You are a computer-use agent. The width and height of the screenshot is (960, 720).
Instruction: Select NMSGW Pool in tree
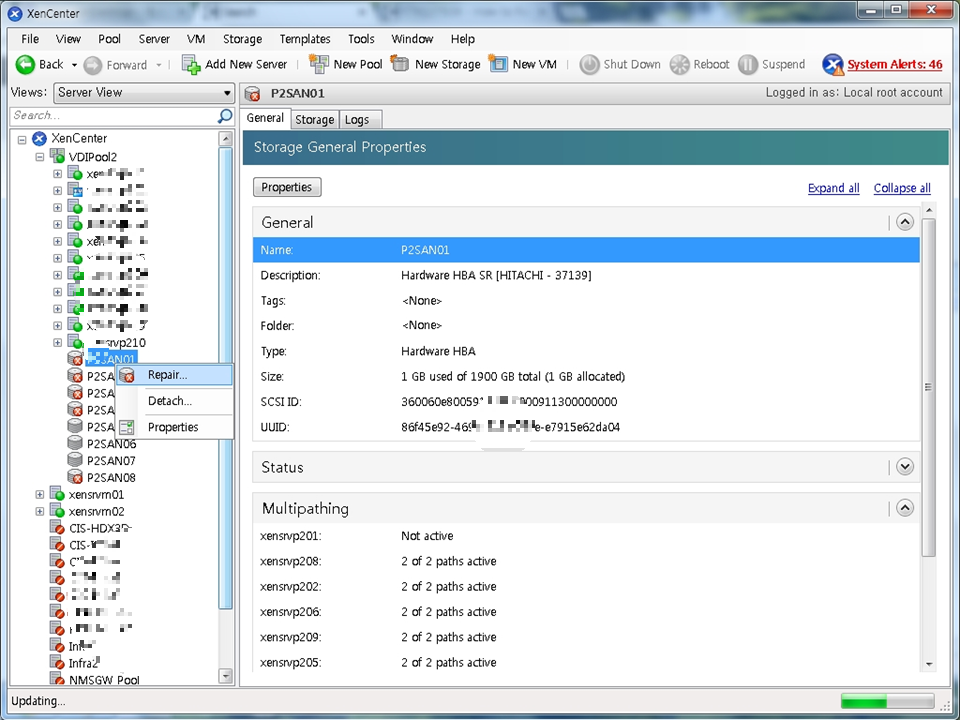(x=104, y=680)
